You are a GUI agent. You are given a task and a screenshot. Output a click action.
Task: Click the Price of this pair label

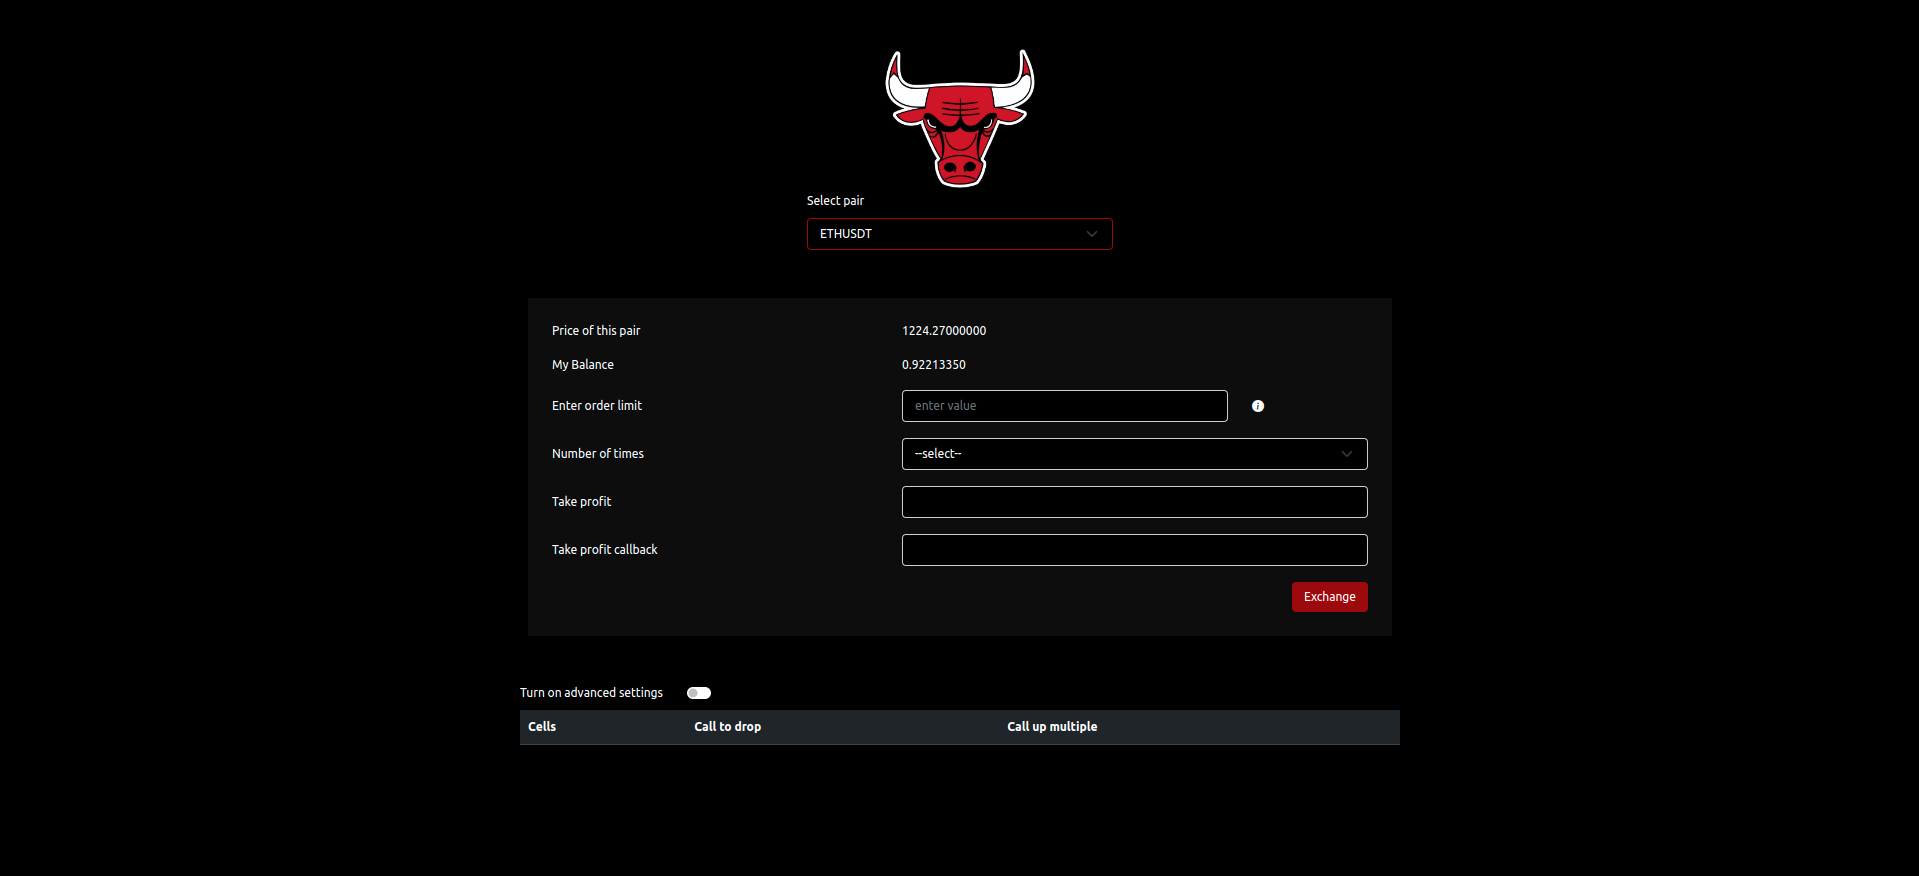pyautogui.click(x=596, y=331)
